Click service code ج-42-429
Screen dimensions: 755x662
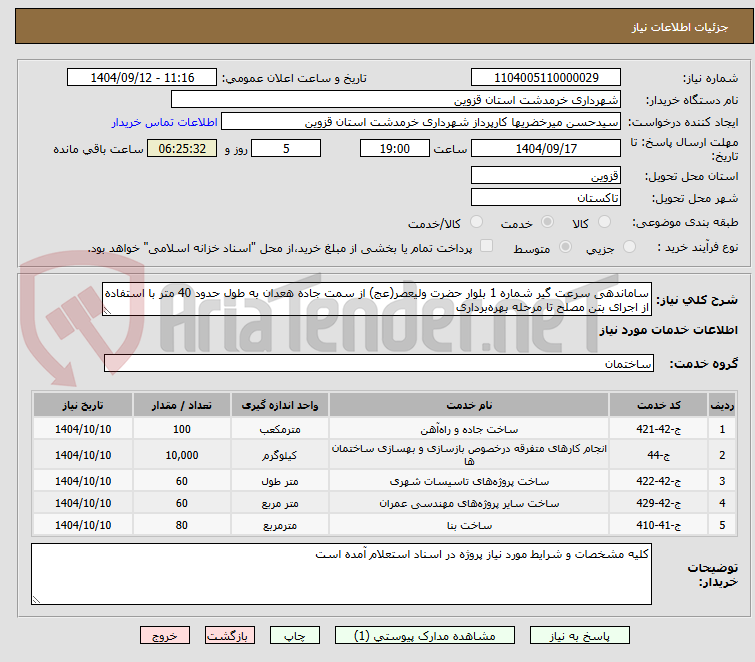(x=658, y=503)
